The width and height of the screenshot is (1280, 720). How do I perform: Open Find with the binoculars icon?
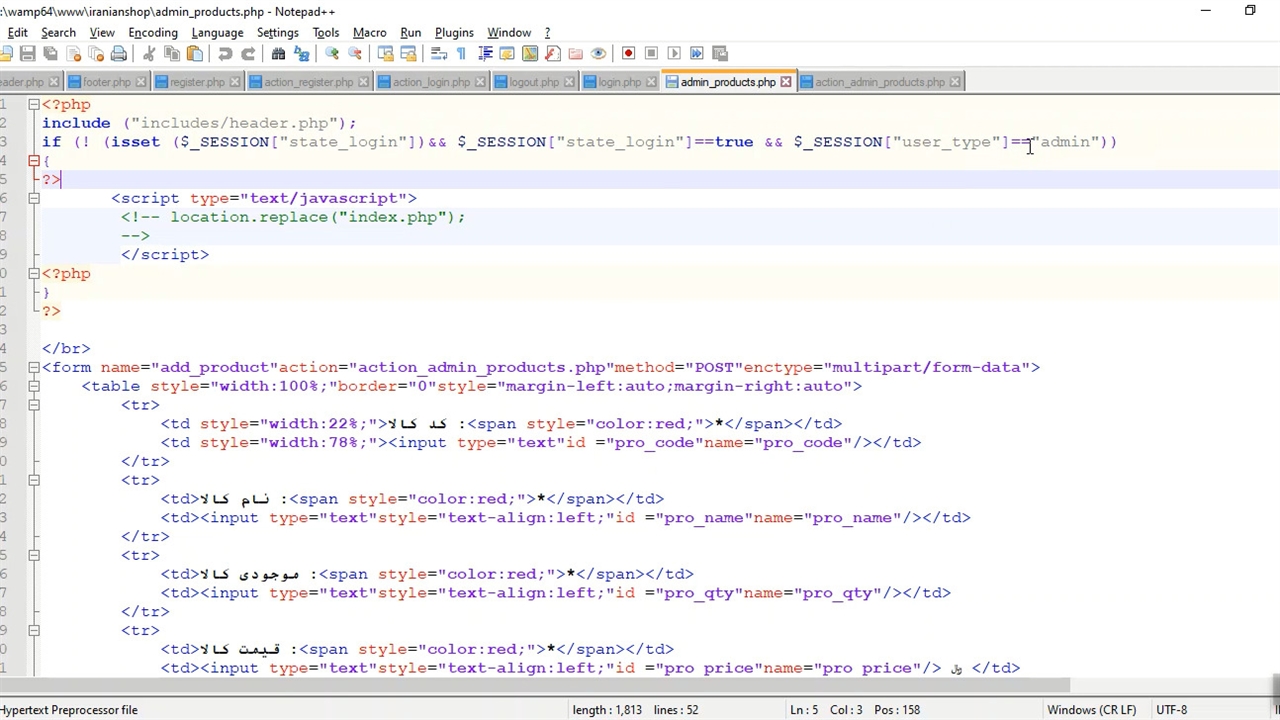tap(278, 53)
